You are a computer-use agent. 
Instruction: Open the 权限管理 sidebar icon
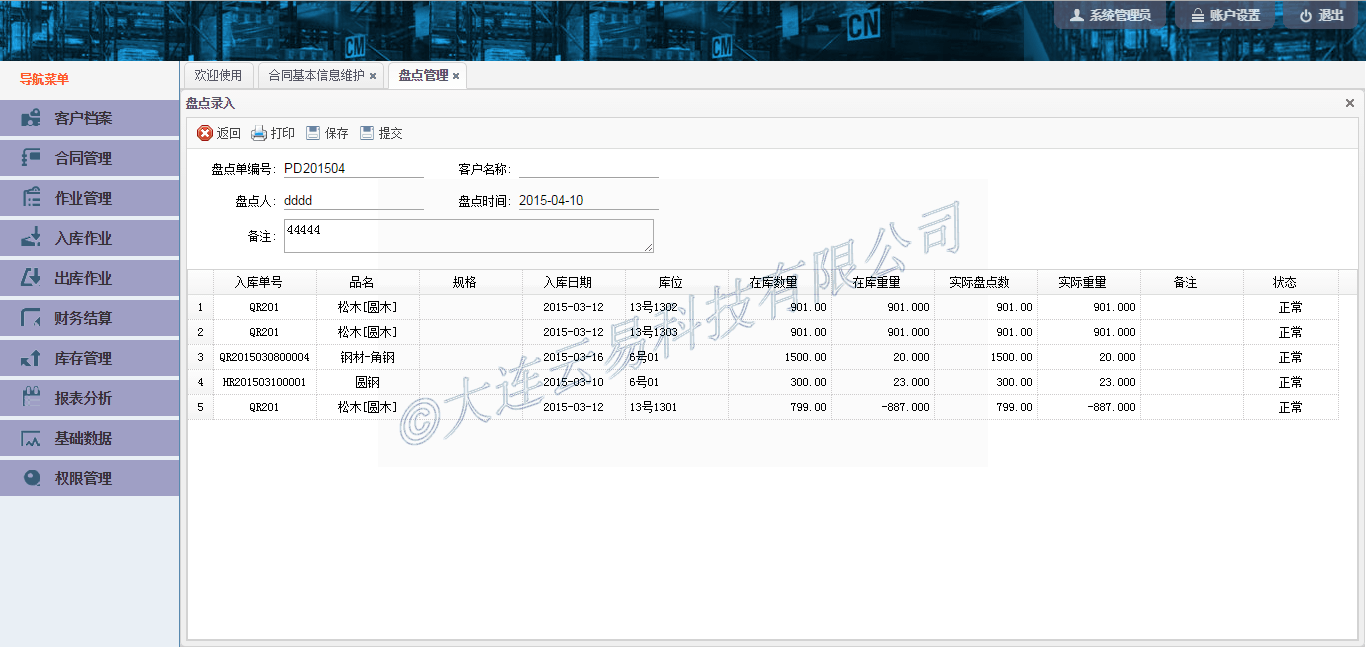click(31, 478)
